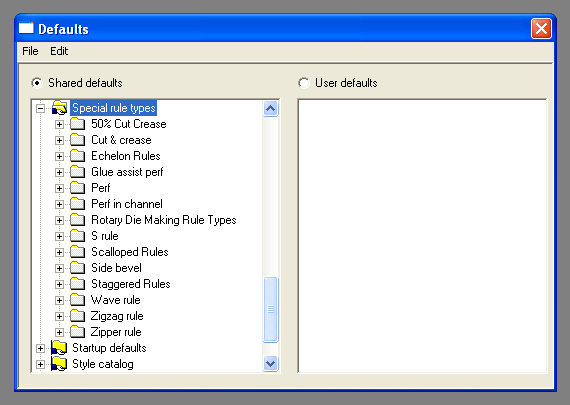Select the Glue assist perf label
Image resolution: width=570 pixels, height=405 pixels.
[127, 172]
